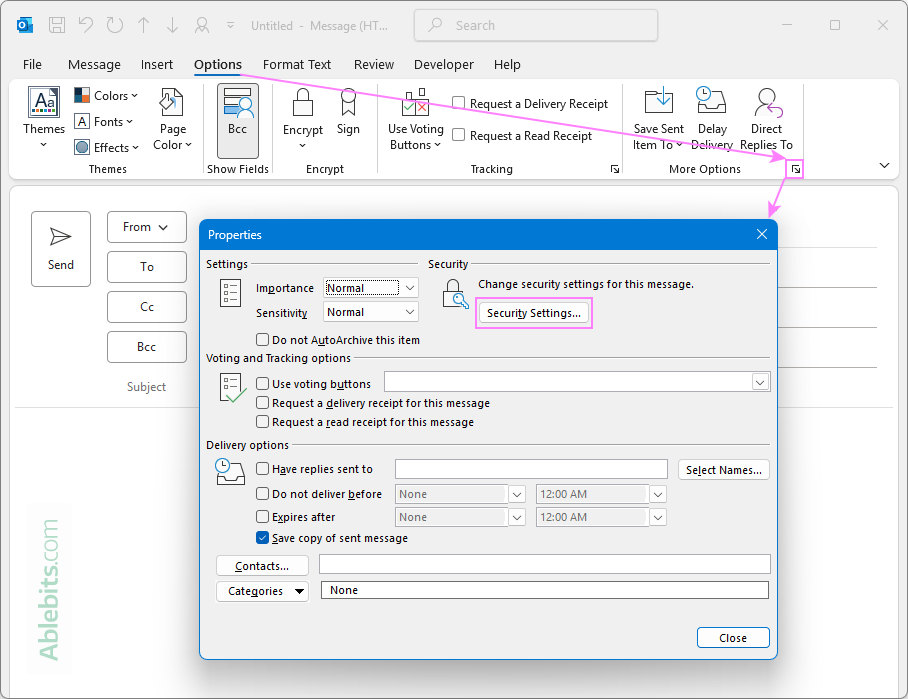Click the Select Names button
Screen dimensions: 908x699
[723, 469]
